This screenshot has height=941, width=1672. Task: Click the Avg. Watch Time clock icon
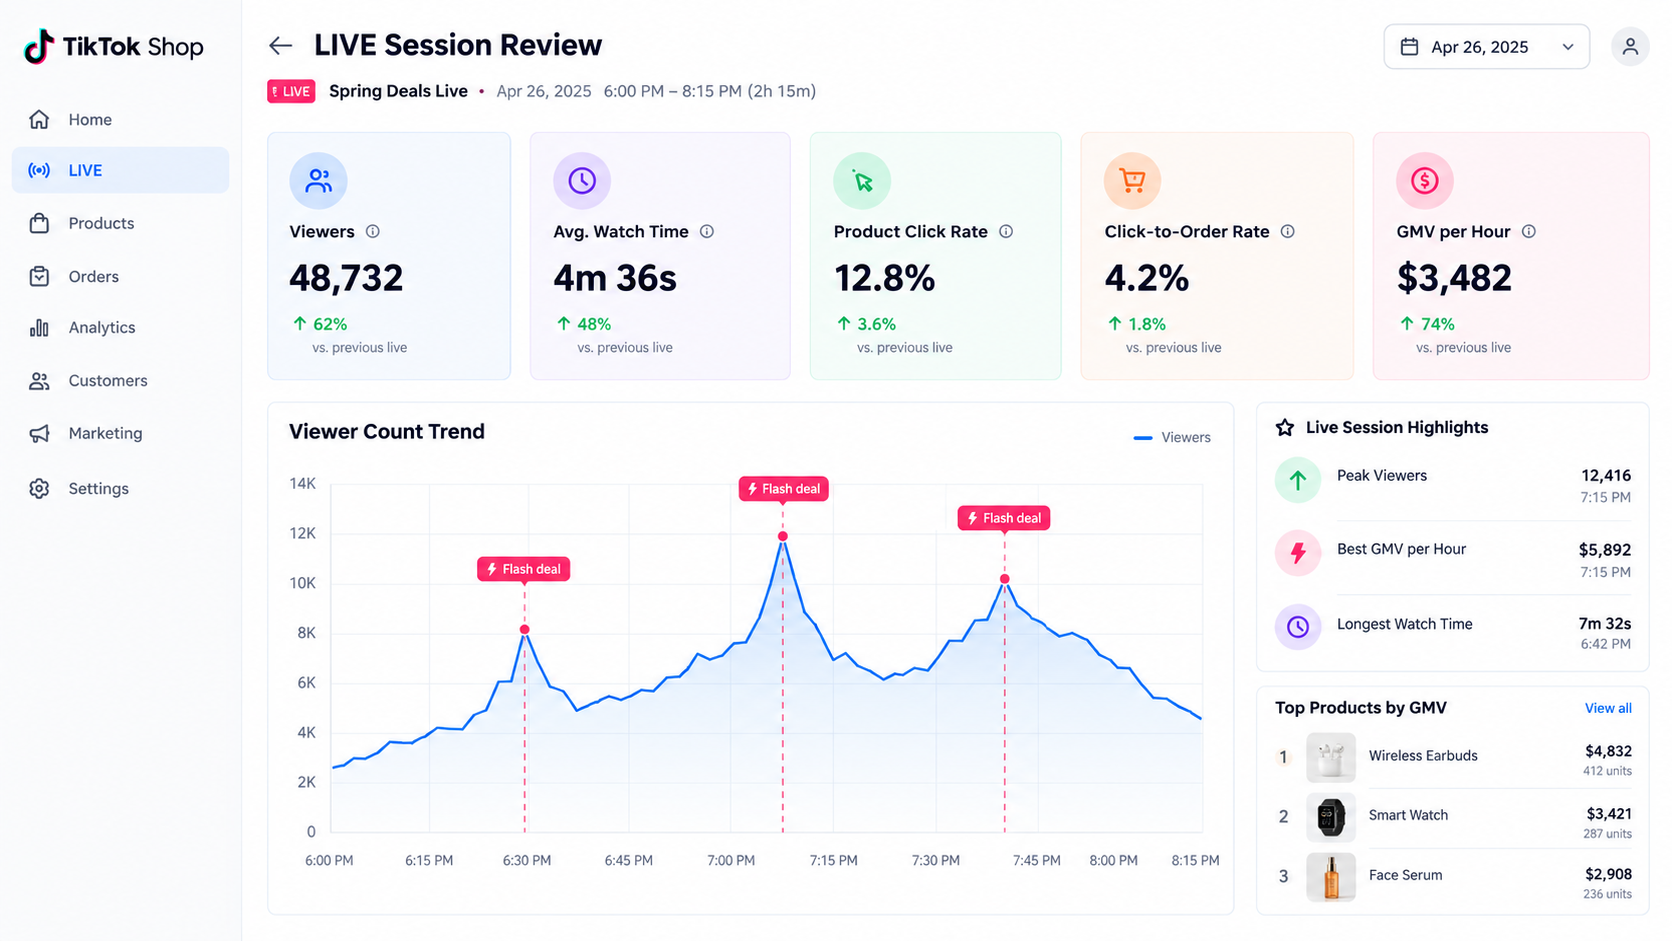(x=582, y=180)
